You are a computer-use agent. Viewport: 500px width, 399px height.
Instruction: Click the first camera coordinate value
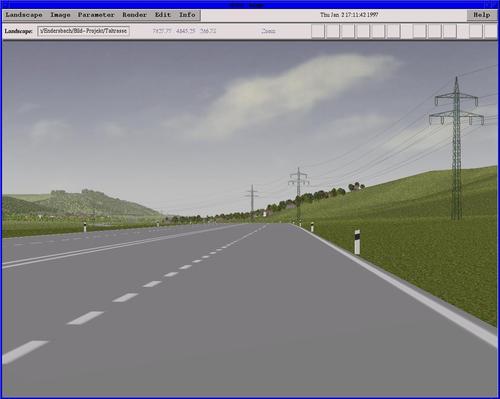[162, 31]
